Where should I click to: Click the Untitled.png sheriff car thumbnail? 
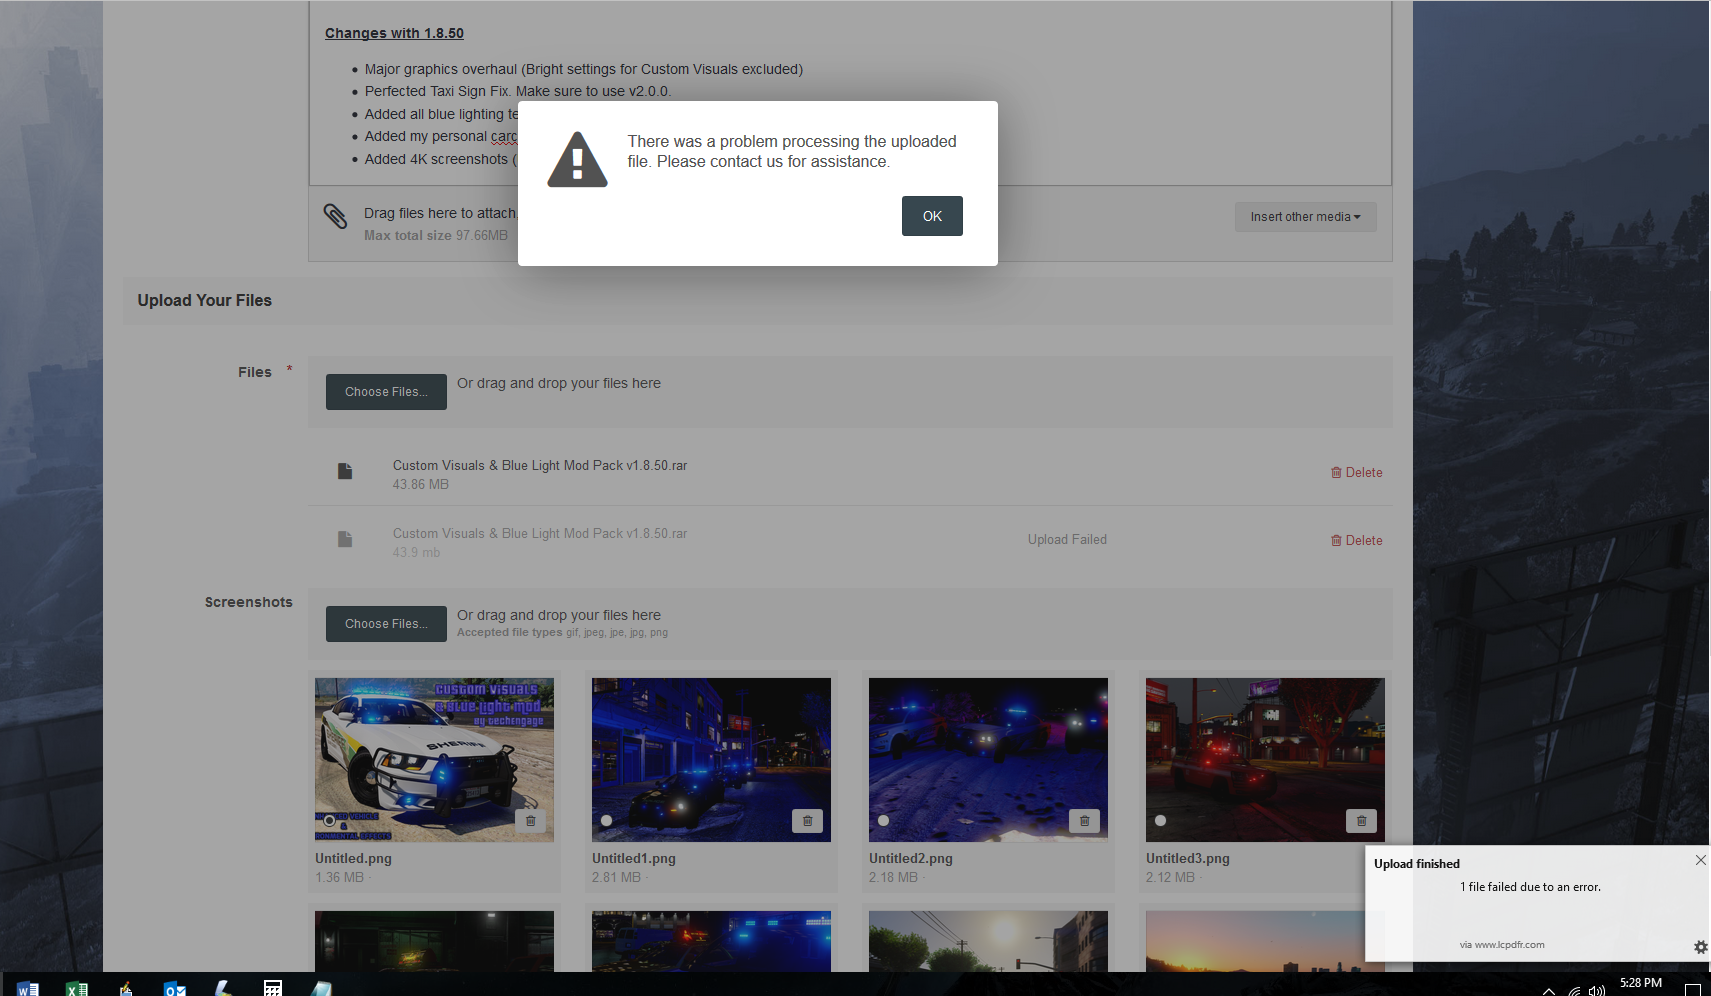coord(434,760)
